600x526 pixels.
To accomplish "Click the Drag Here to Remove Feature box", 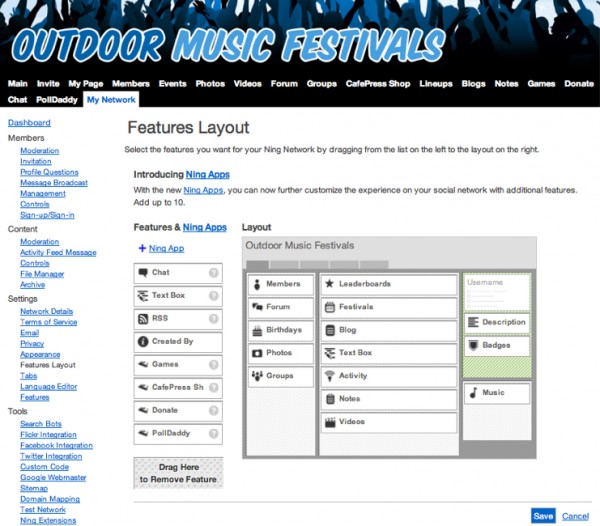I will (178, 473).
